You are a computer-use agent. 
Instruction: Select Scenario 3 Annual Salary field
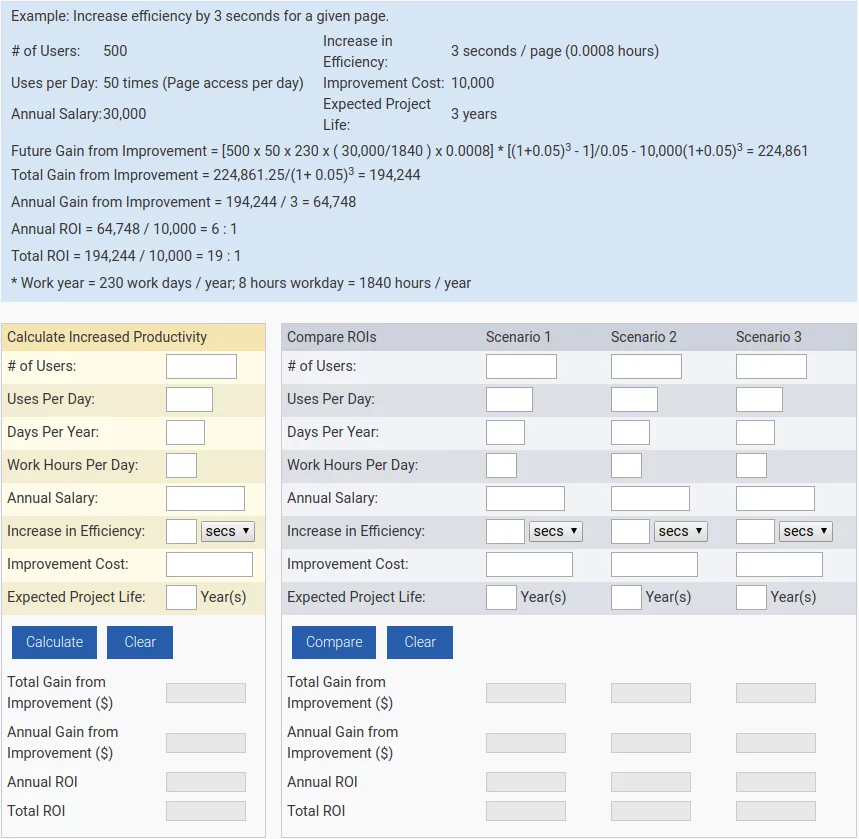(775, 499)
